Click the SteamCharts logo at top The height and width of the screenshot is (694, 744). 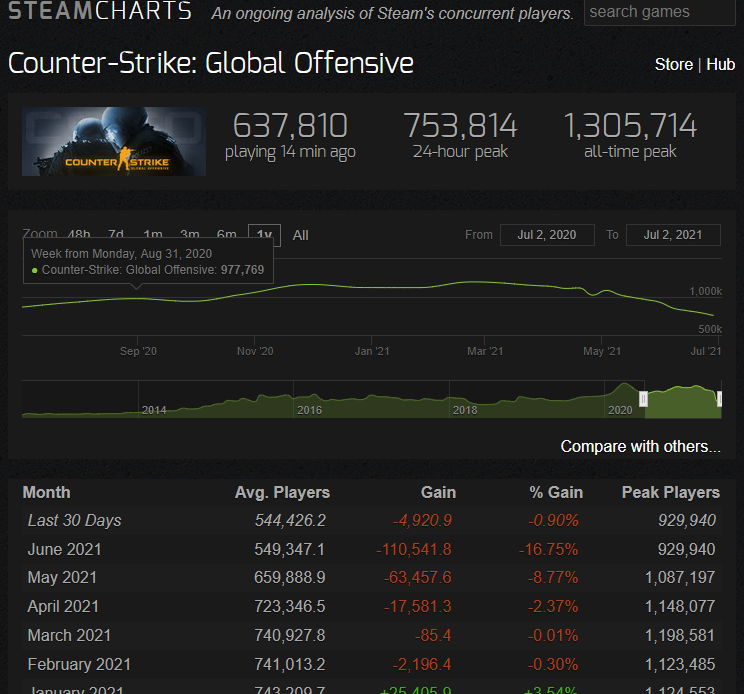coord(100,12)
